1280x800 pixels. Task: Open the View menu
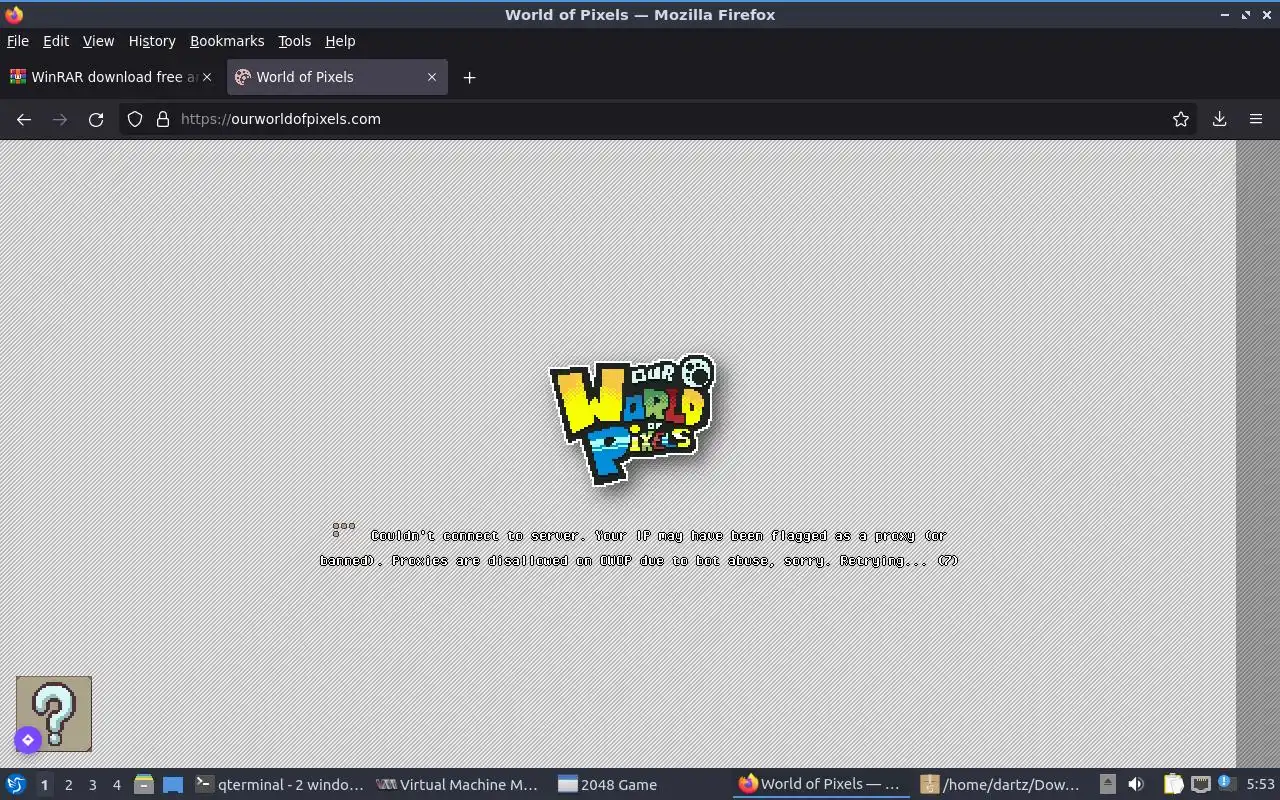tap(98, 41)
